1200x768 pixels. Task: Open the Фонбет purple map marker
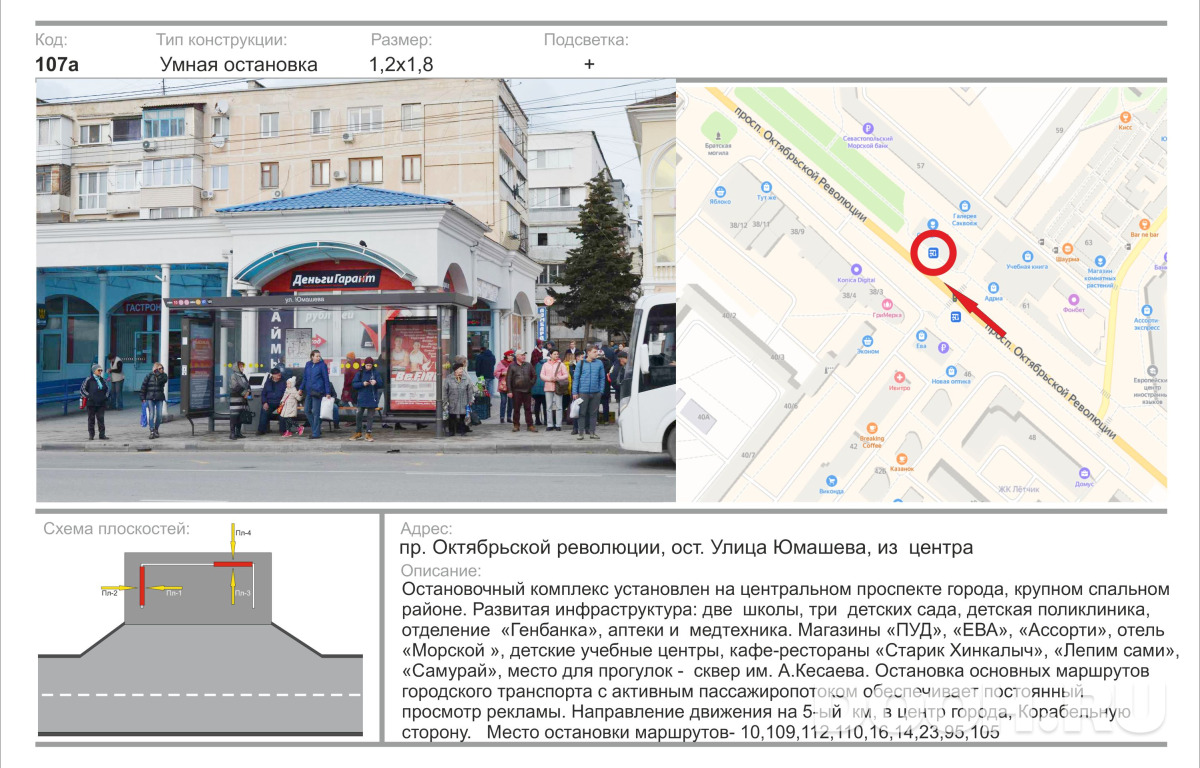[1073, 298]
